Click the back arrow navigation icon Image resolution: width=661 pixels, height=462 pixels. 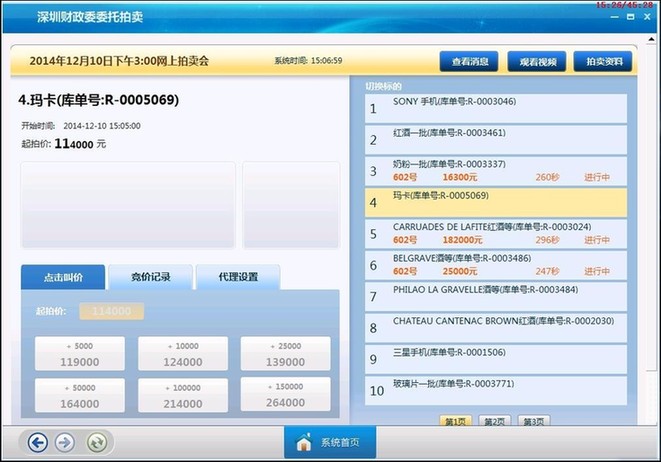click(38, 442)
